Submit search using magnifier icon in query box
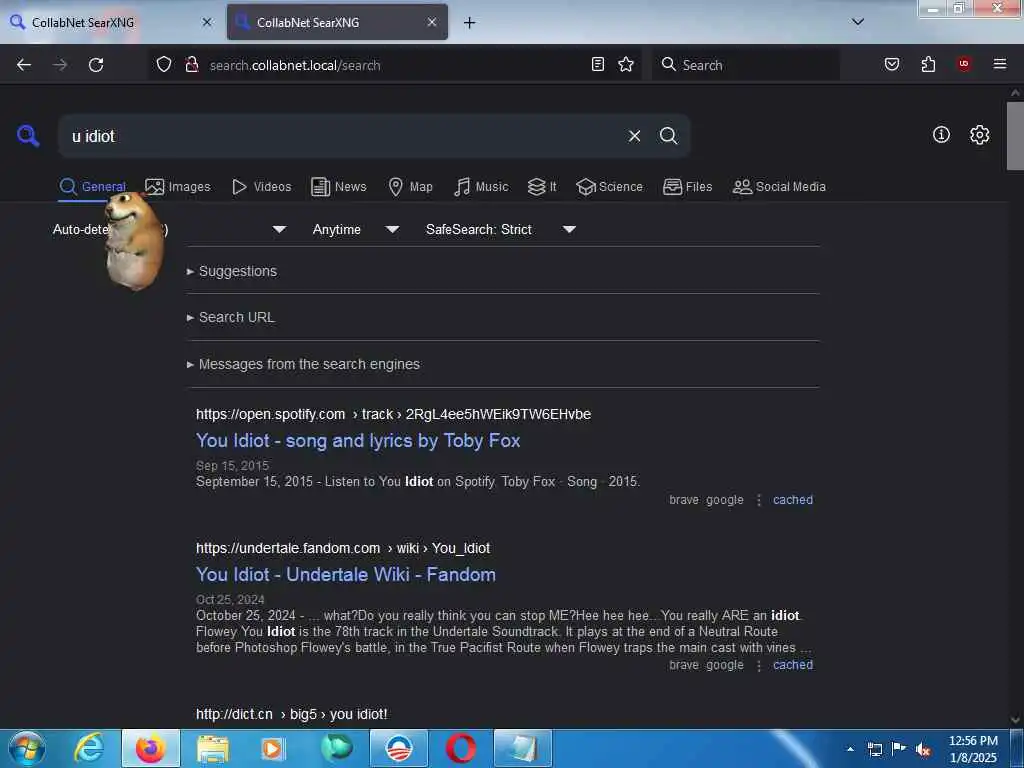1024x768 pixels. pos(668,136)
